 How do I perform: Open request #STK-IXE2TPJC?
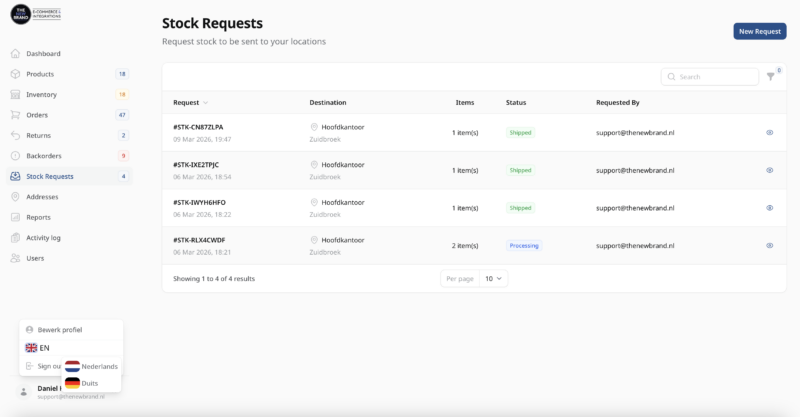196,165
